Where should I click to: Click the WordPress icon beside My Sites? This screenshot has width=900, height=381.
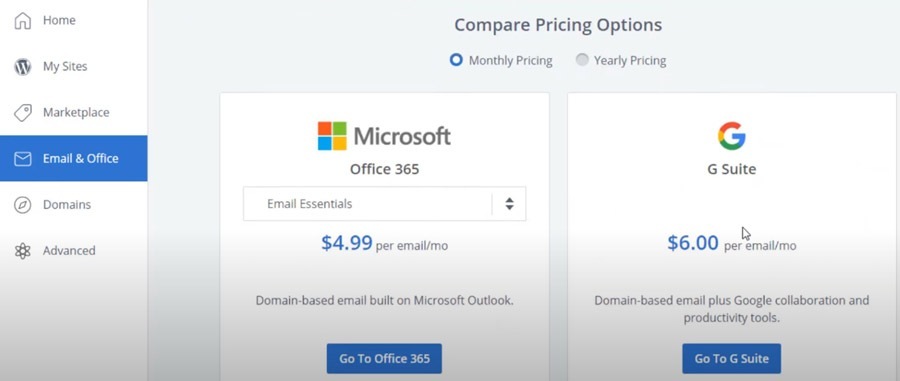[22, 67]
